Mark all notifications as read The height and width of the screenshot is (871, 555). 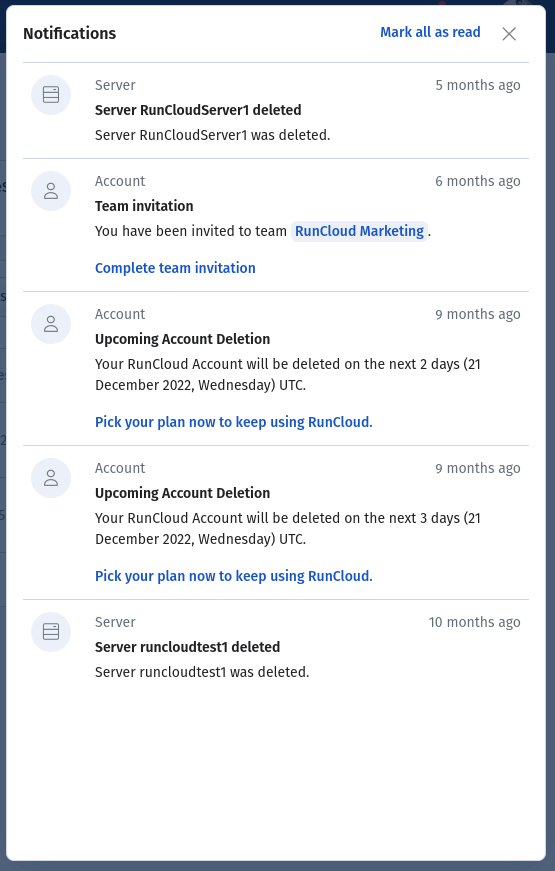(x=430, y=32)
